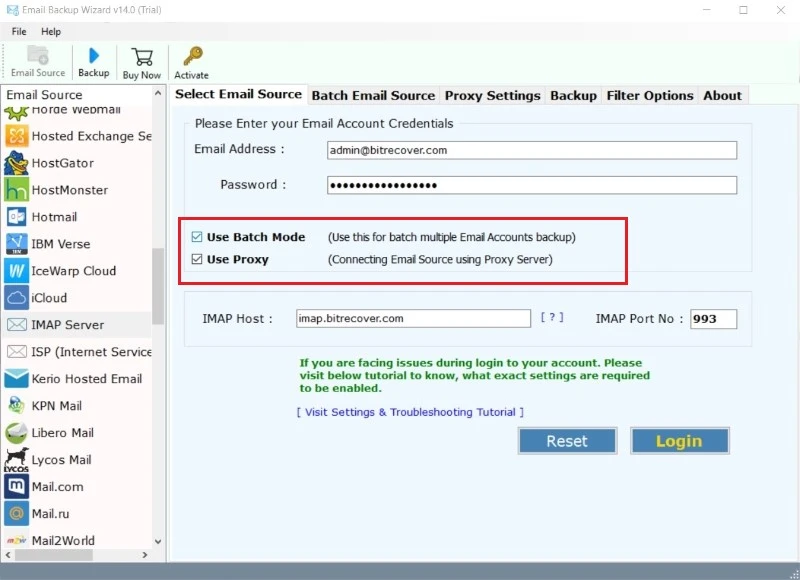Choose the iCloud icon in sidebar
This screenshot has width=800, height=580.
[x=16, y=298]
